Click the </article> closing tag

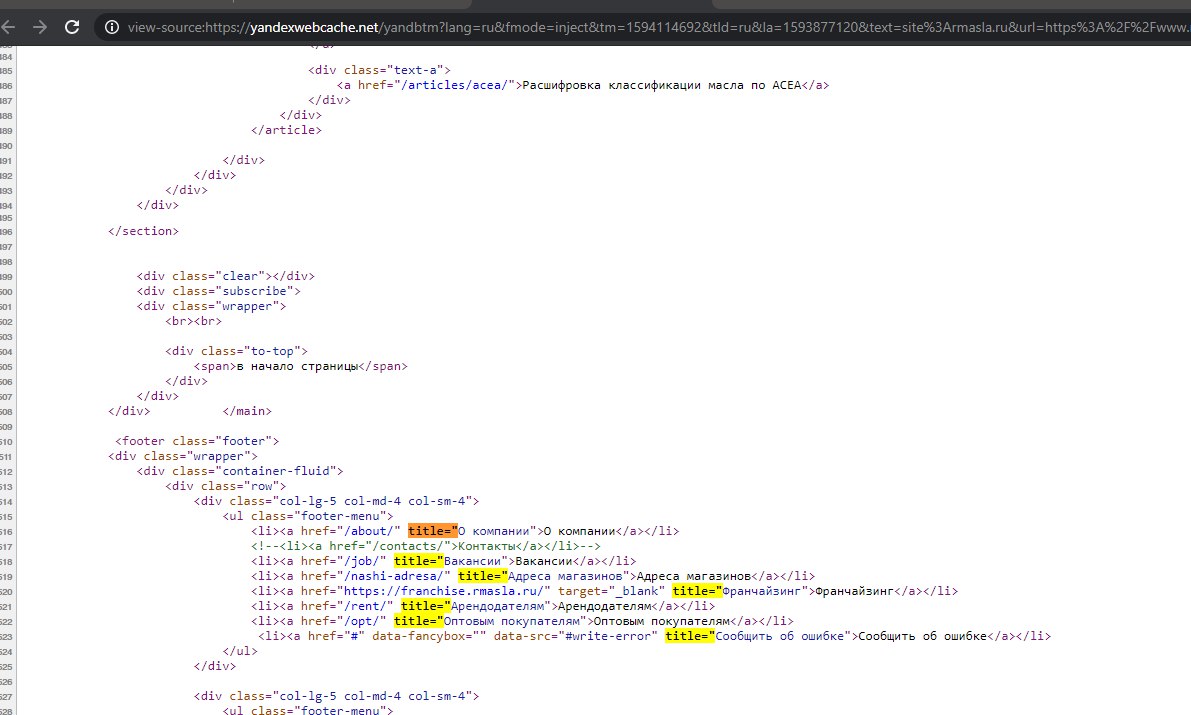[286, 130]
